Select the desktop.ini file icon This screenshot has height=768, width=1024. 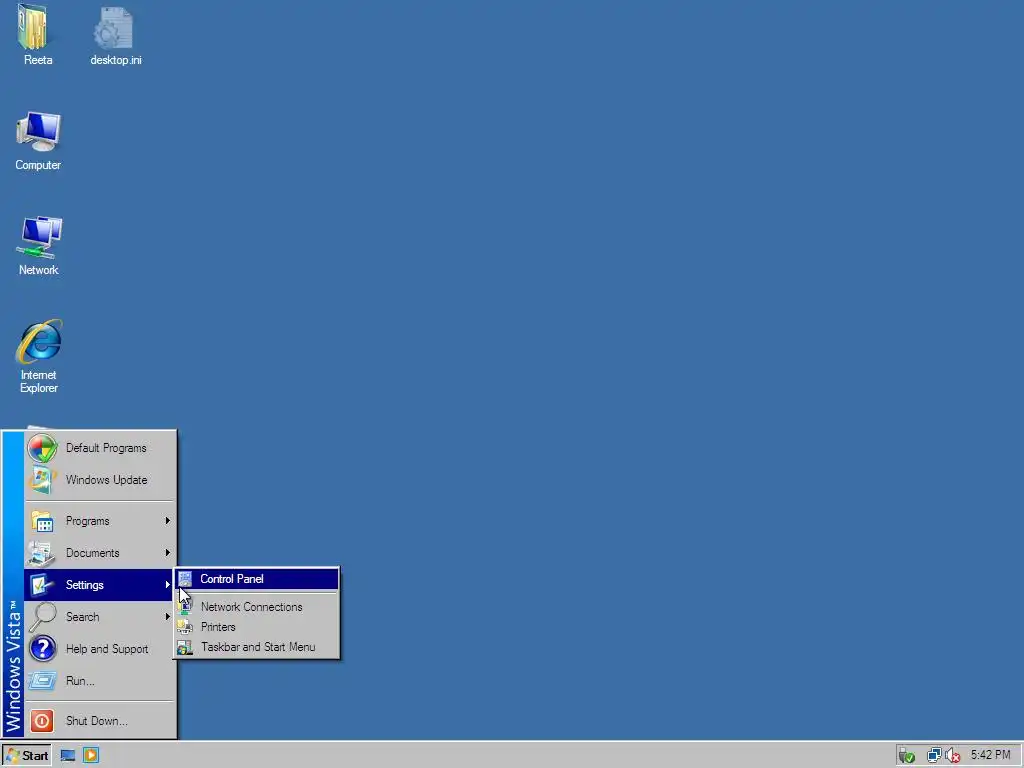[114, 27]
